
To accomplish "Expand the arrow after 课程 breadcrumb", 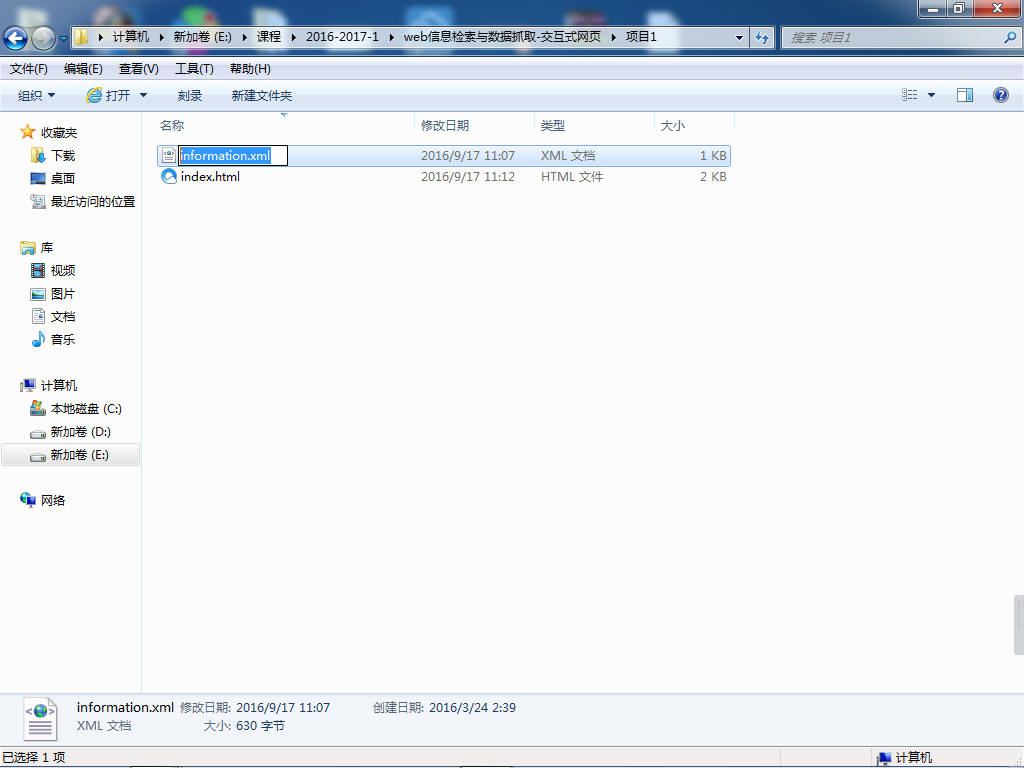I will pyautogui.click(x=294, y=37).
